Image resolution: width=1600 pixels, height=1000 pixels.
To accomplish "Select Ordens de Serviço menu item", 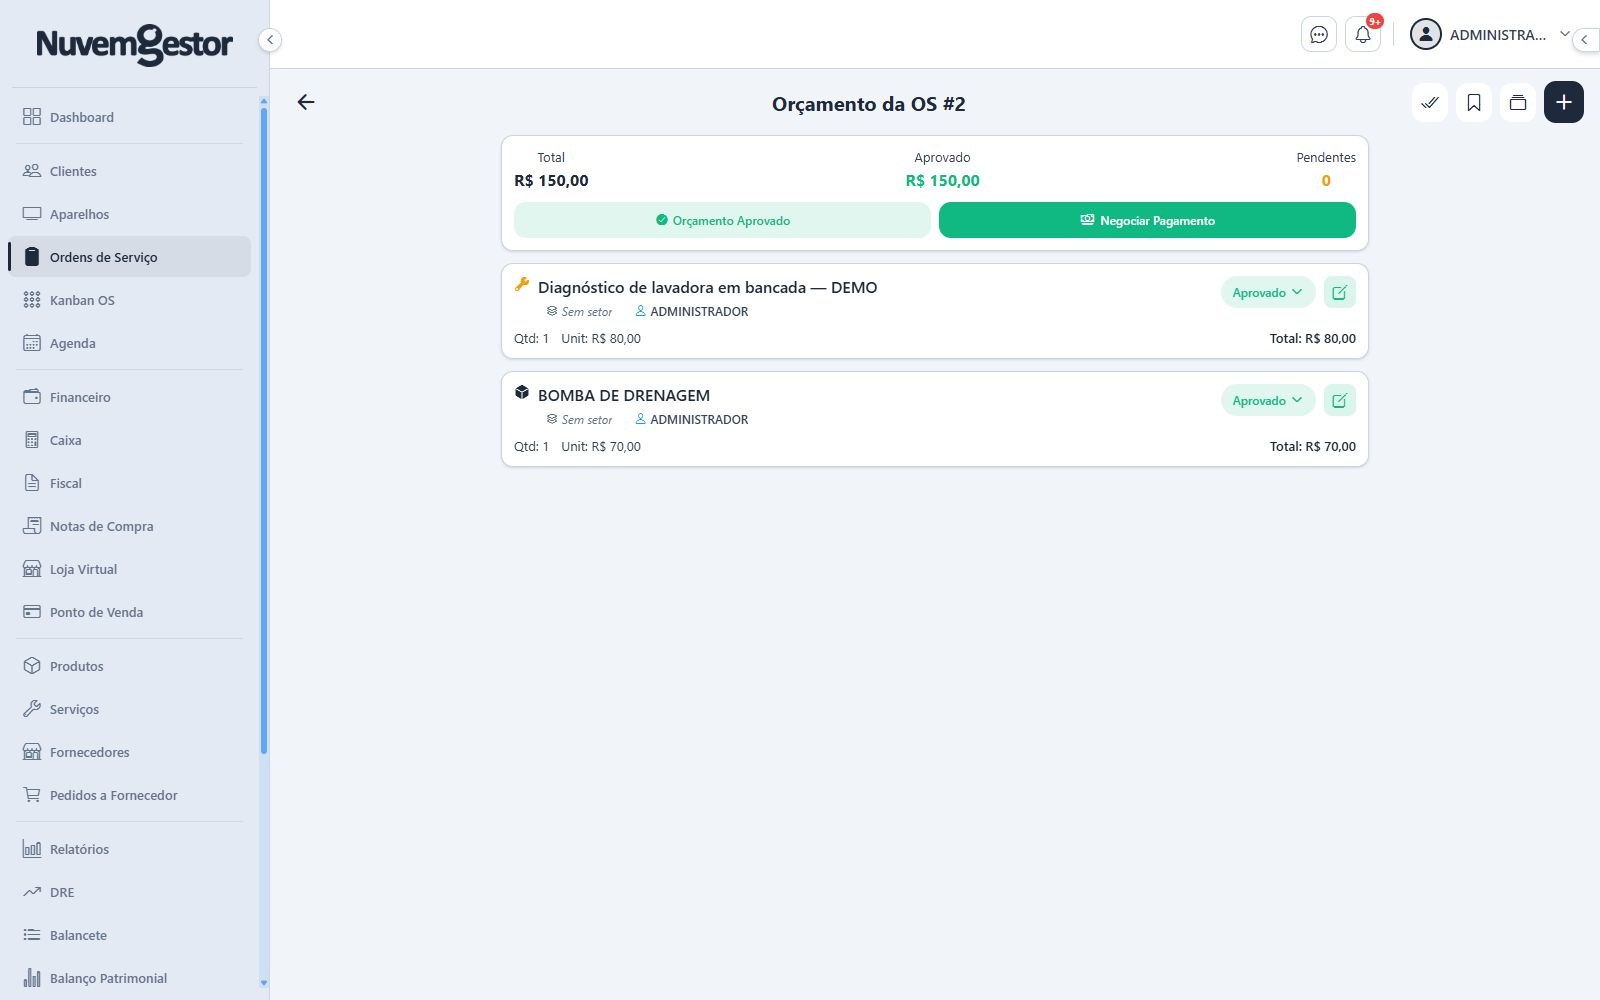I will (x=130, y=257).
